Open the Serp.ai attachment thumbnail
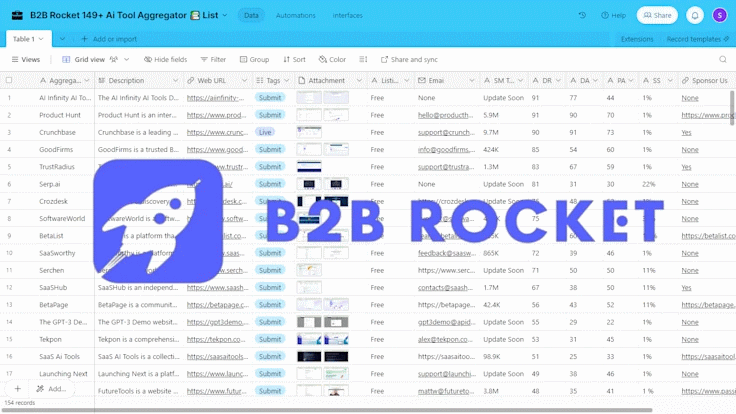 (309, 184)
